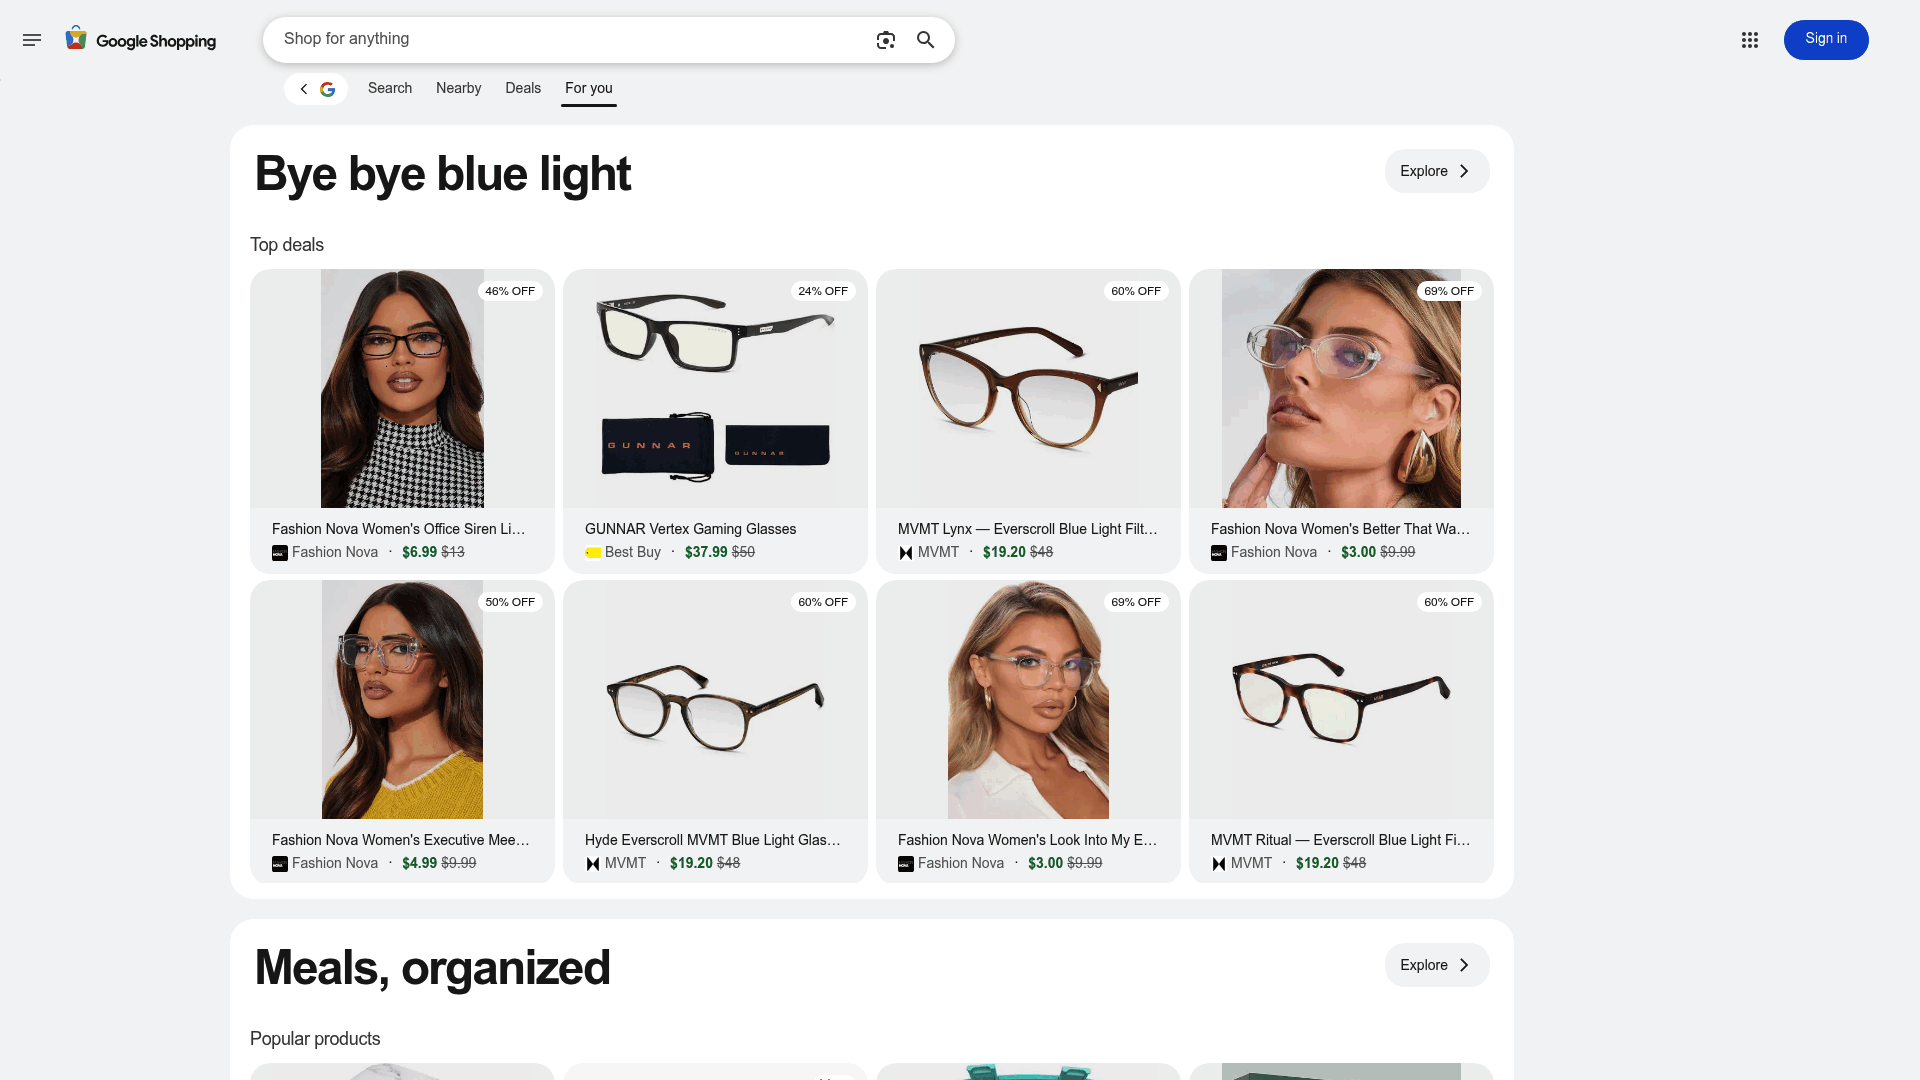Click MVMT icon on Ritual listing
Image resolution: width=1920 pixels, height=1080 pixels.
click(1219, 864)
